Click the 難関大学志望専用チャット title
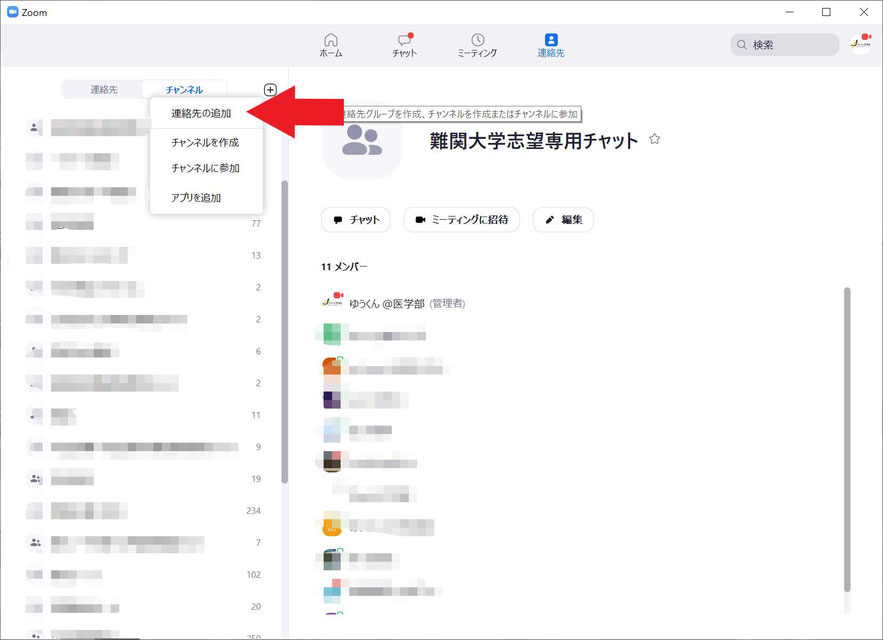The image size is (883, 640). [533, 140]
